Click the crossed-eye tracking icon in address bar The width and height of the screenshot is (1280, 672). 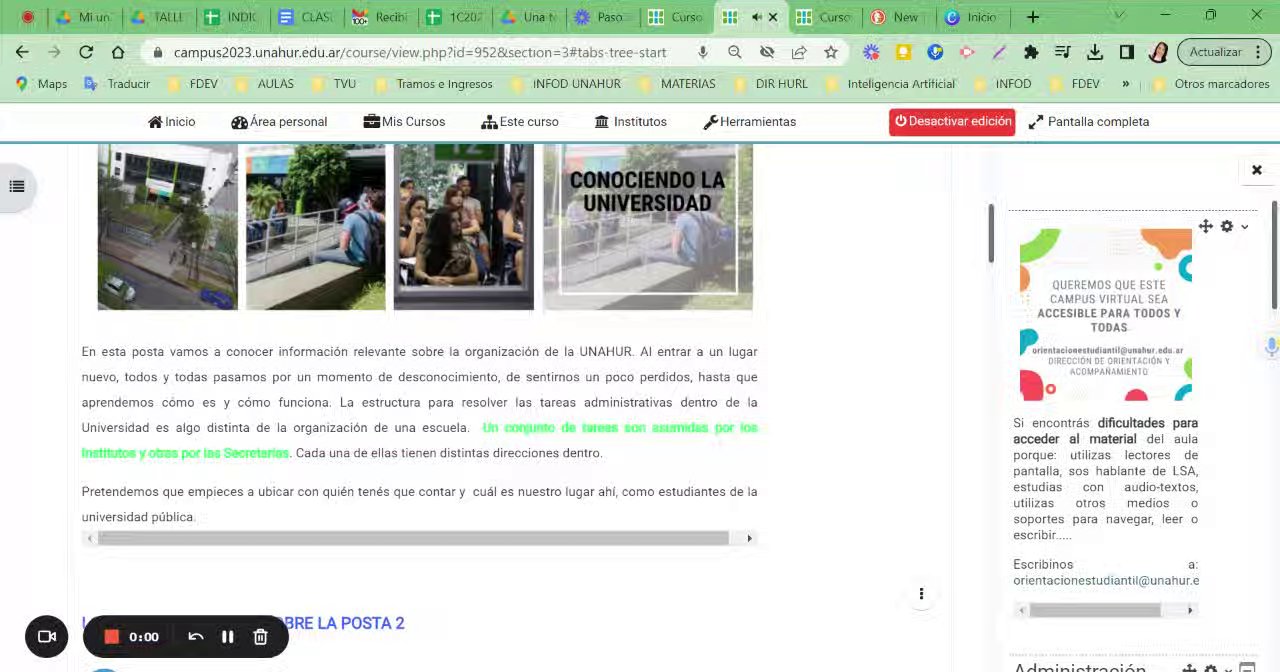(x=767, y=52)
